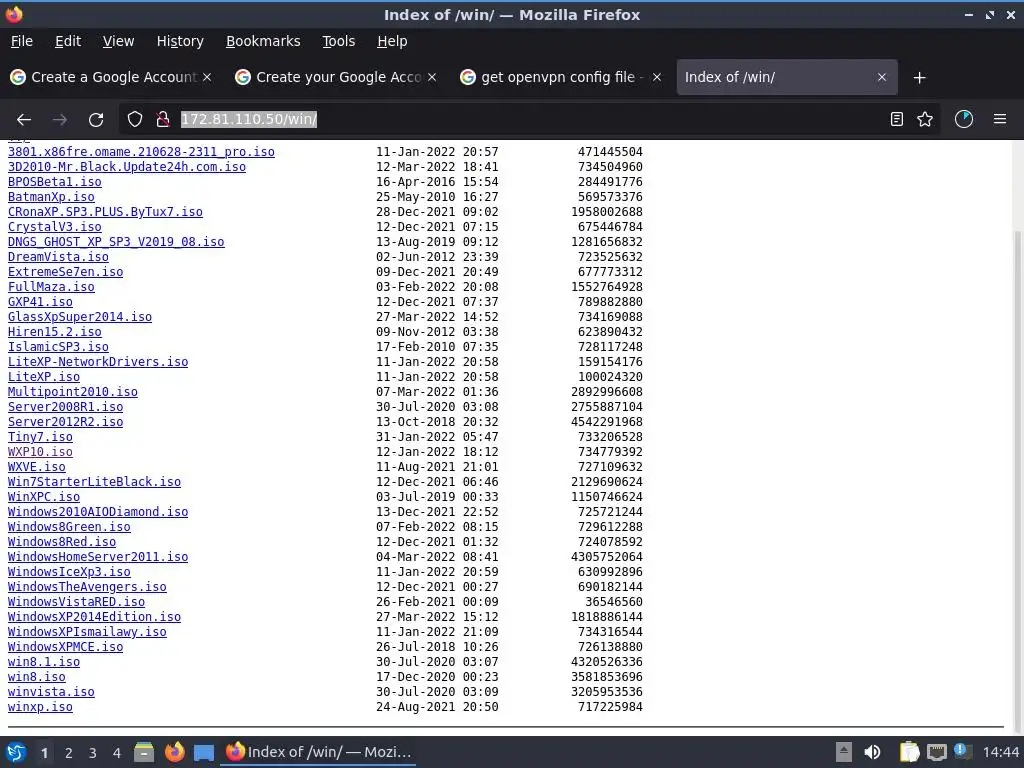The width and height of the screenshot is (1024, 768).
Task: Bookmark this page with the star
Action: click(925, 120)
